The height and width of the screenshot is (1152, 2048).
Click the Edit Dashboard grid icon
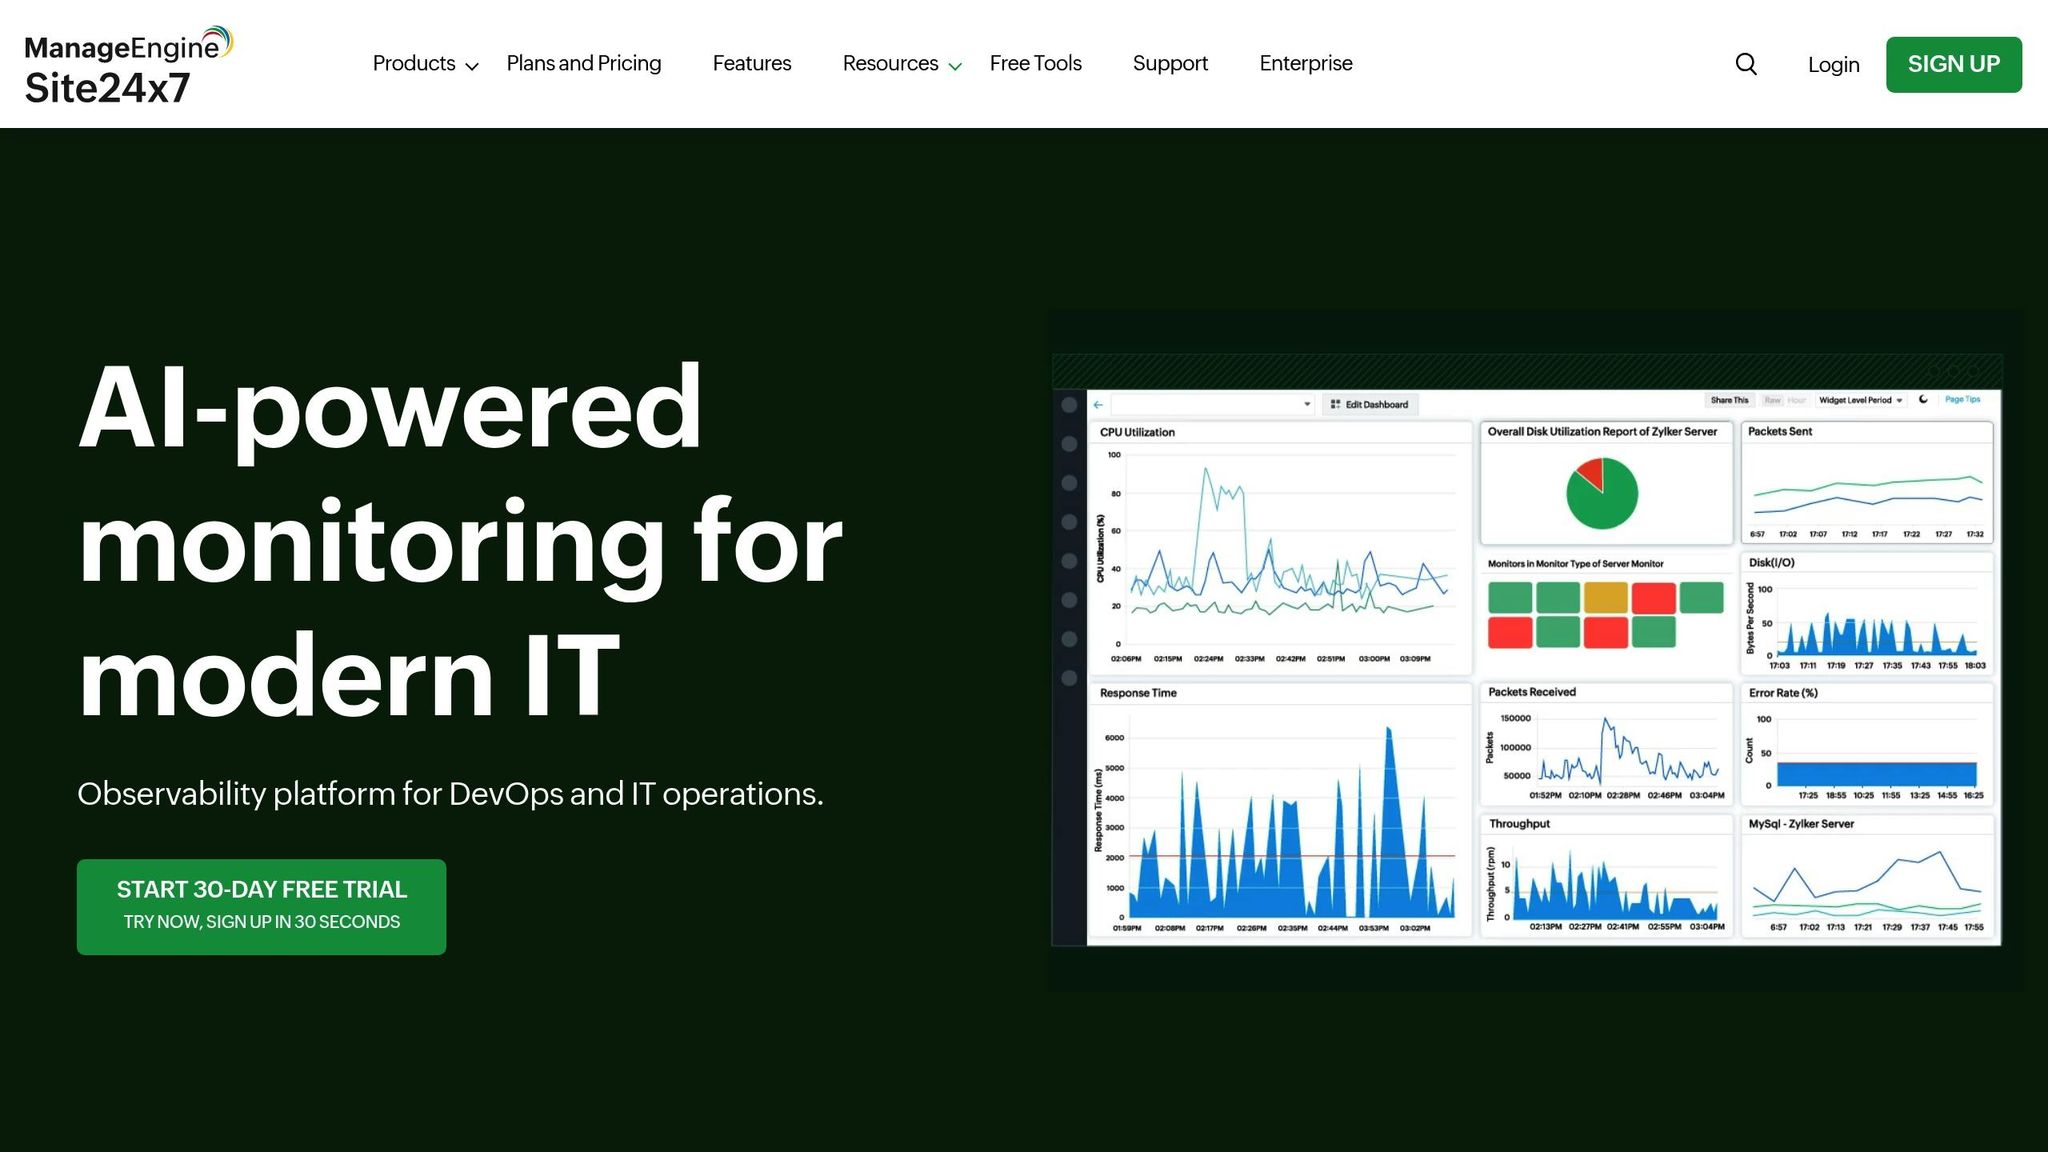(x=1334, y=404)
